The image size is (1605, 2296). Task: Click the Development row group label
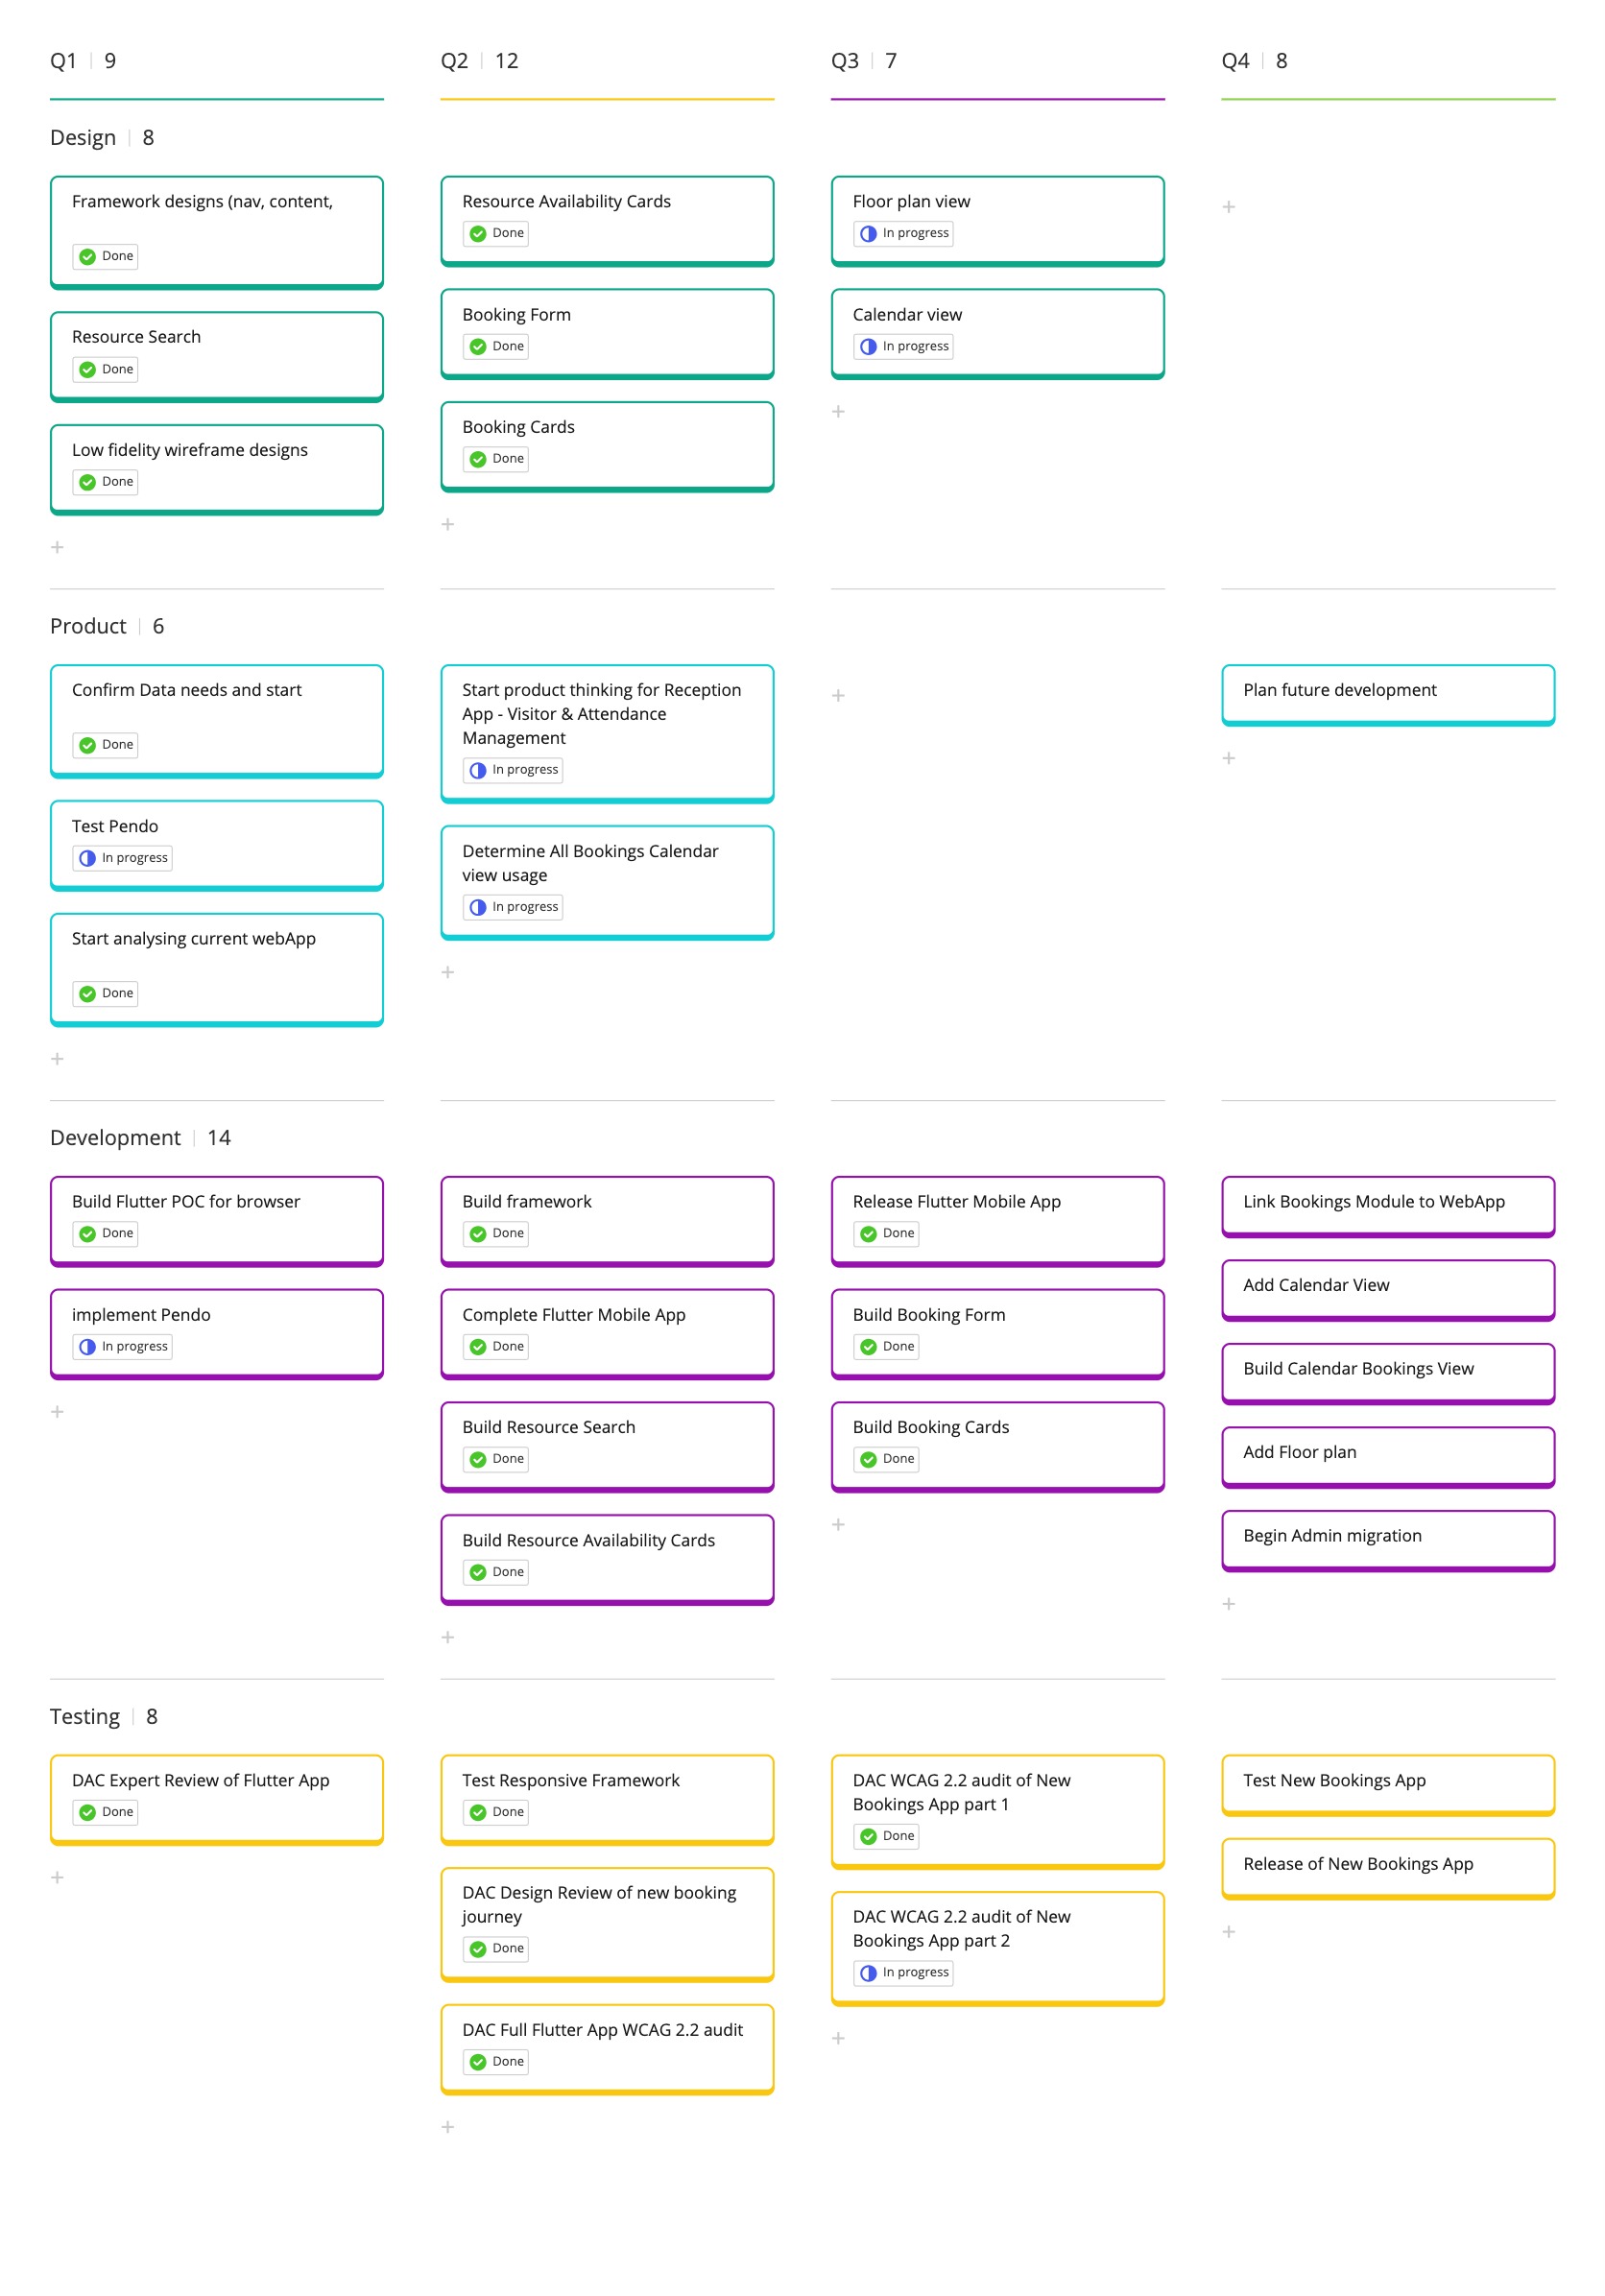pos(115,1138)
